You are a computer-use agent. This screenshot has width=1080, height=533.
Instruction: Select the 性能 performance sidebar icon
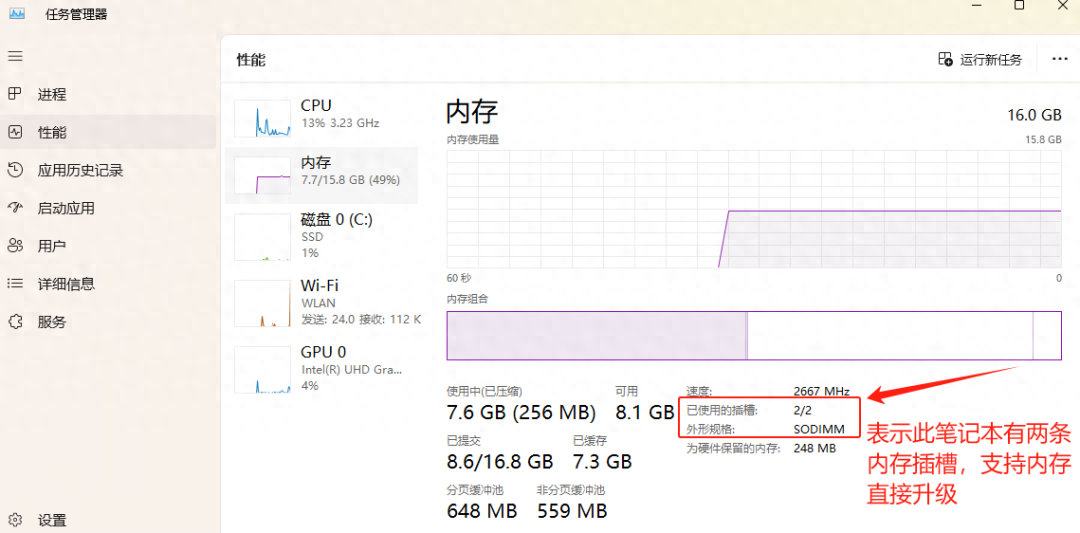(15, 132)
